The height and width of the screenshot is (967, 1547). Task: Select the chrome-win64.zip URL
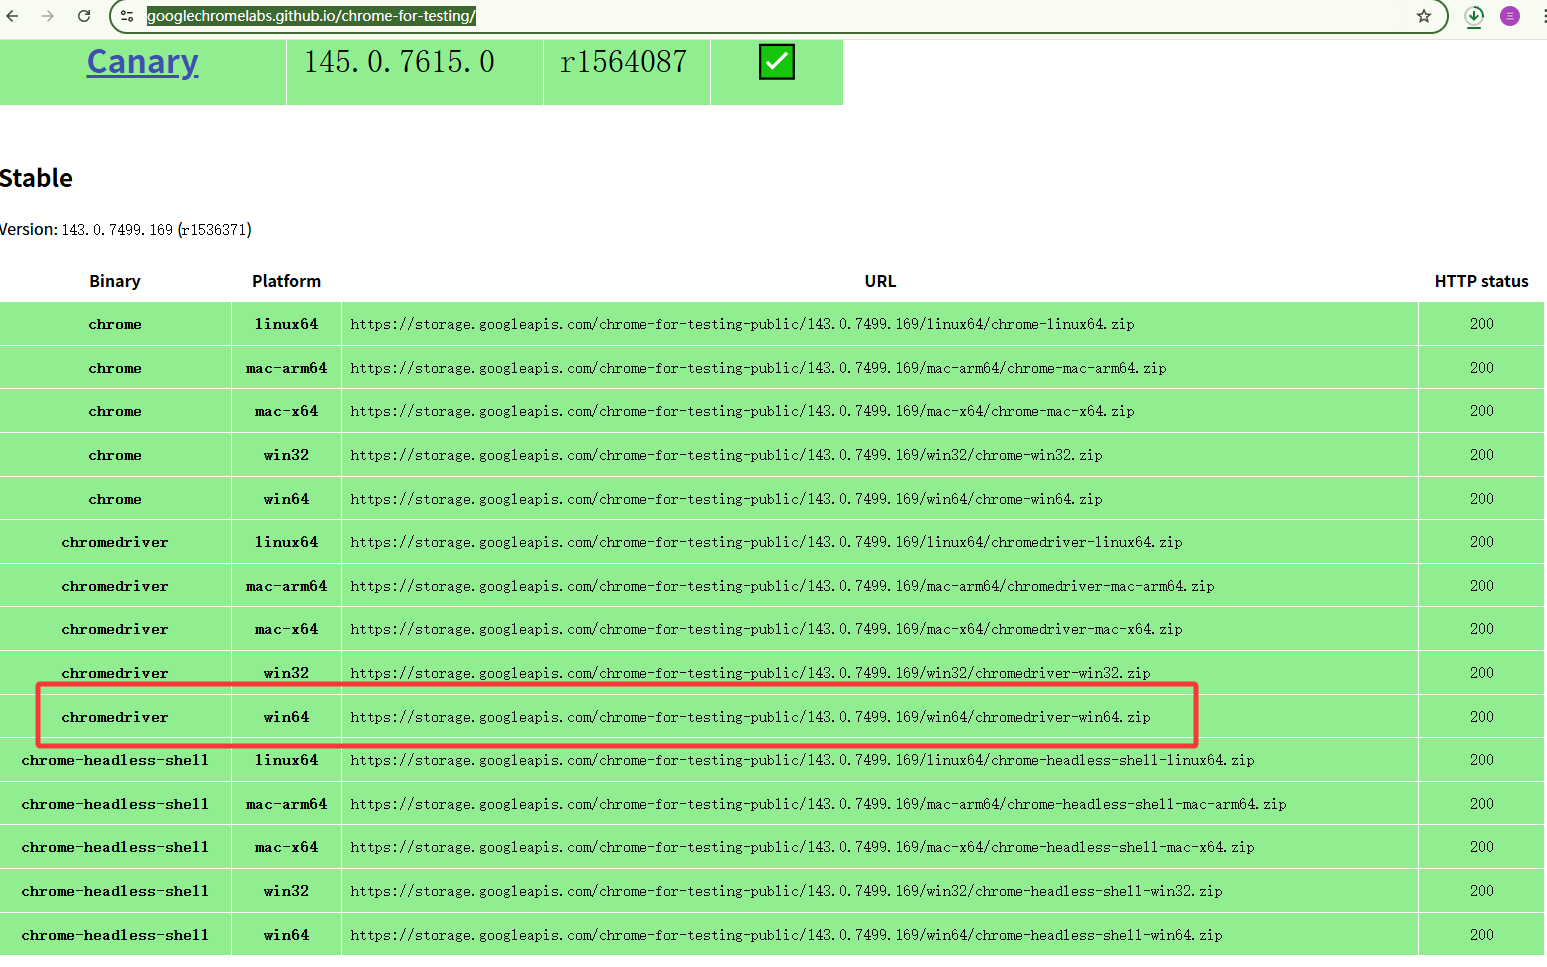coord(726,499)
